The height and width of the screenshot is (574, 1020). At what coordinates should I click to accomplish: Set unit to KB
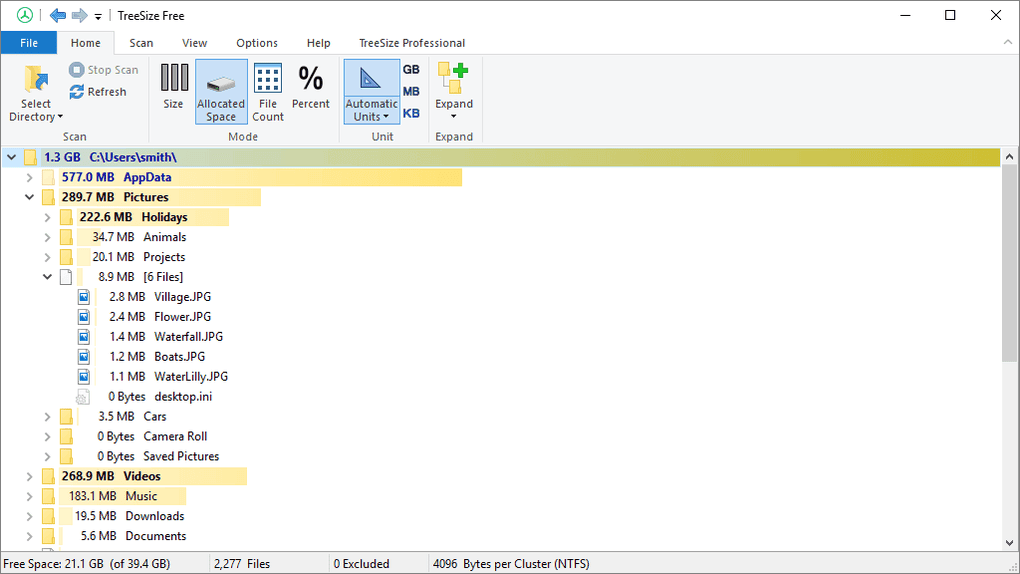(x=411, y=113)
